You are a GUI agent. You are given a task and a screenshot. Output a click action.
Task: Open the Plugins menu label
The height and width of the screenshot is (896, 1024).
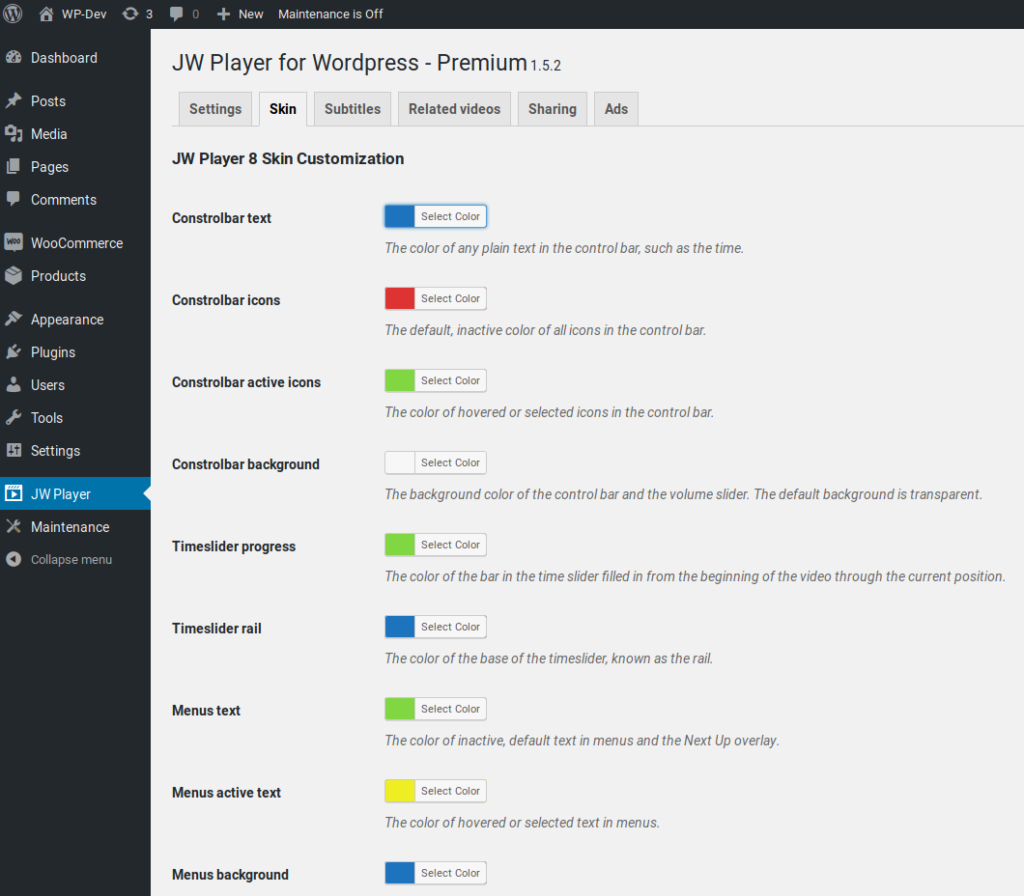[53, 353]
